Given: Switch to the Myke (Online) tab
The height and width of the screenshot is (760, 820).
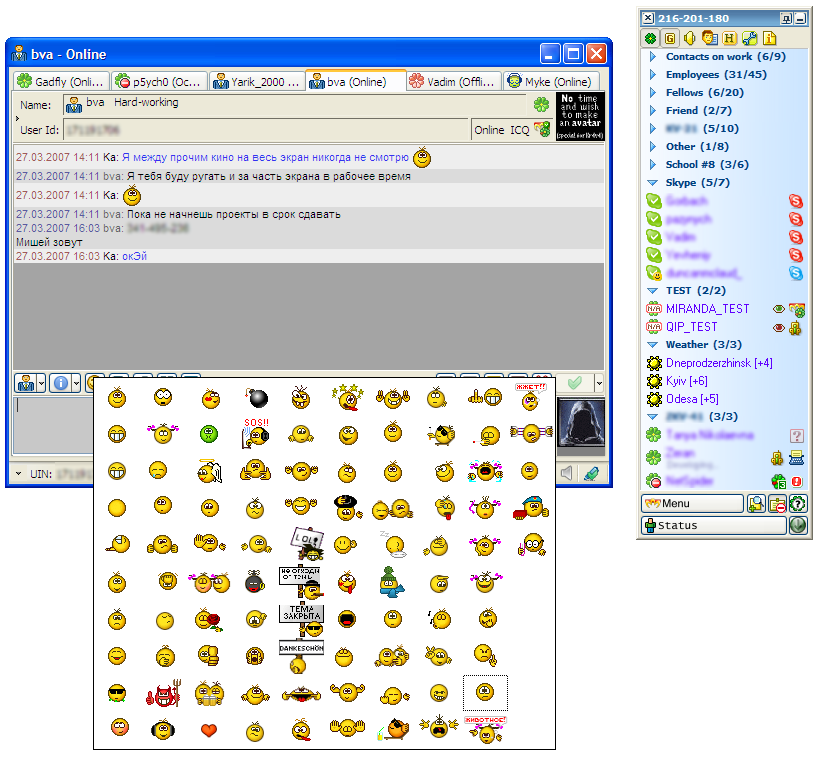Looking at the screenshot, I should (550, 82).
